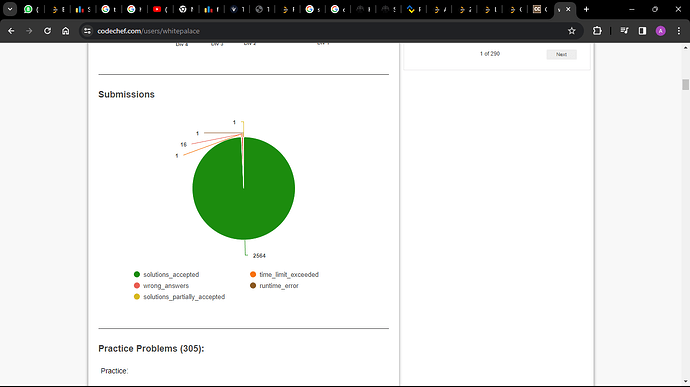Toggle runtime_error legend brown dot

253,286
